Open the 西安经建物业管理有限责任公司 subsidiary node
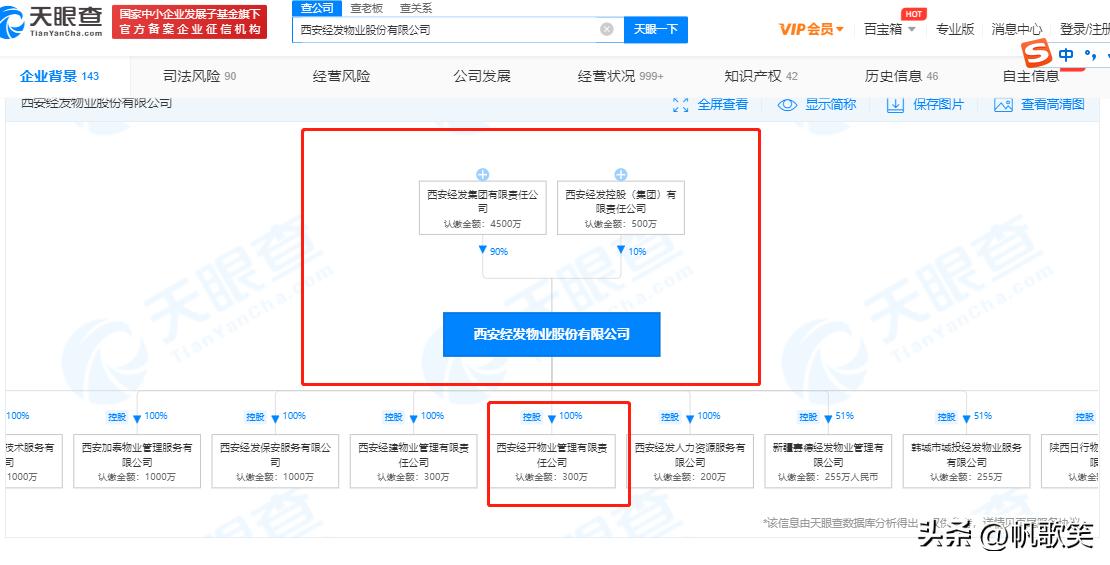Screen dimensions: 1110x565 click(413, 461)
